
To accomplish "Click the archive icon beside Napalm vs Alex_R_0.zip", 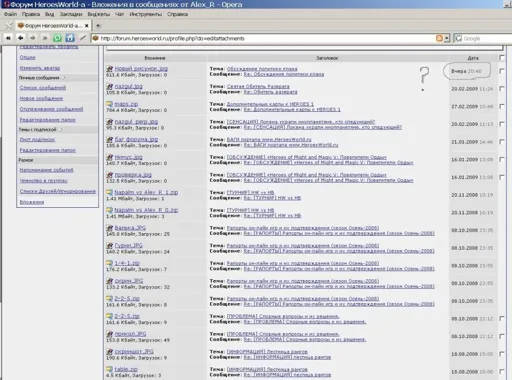I will (x=110, y=210).
